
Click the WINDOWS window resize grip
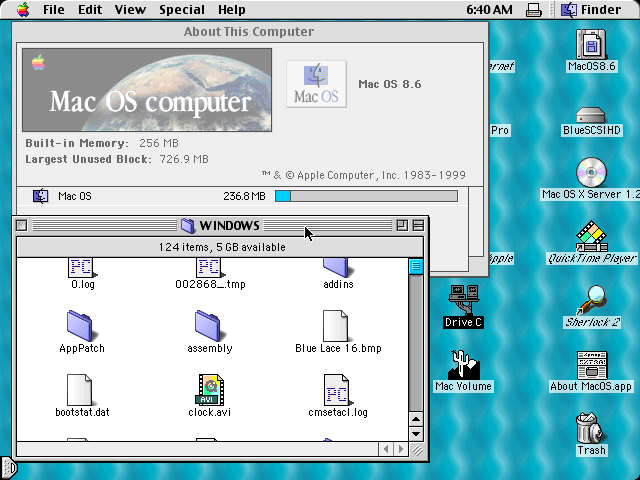point(417,450)
